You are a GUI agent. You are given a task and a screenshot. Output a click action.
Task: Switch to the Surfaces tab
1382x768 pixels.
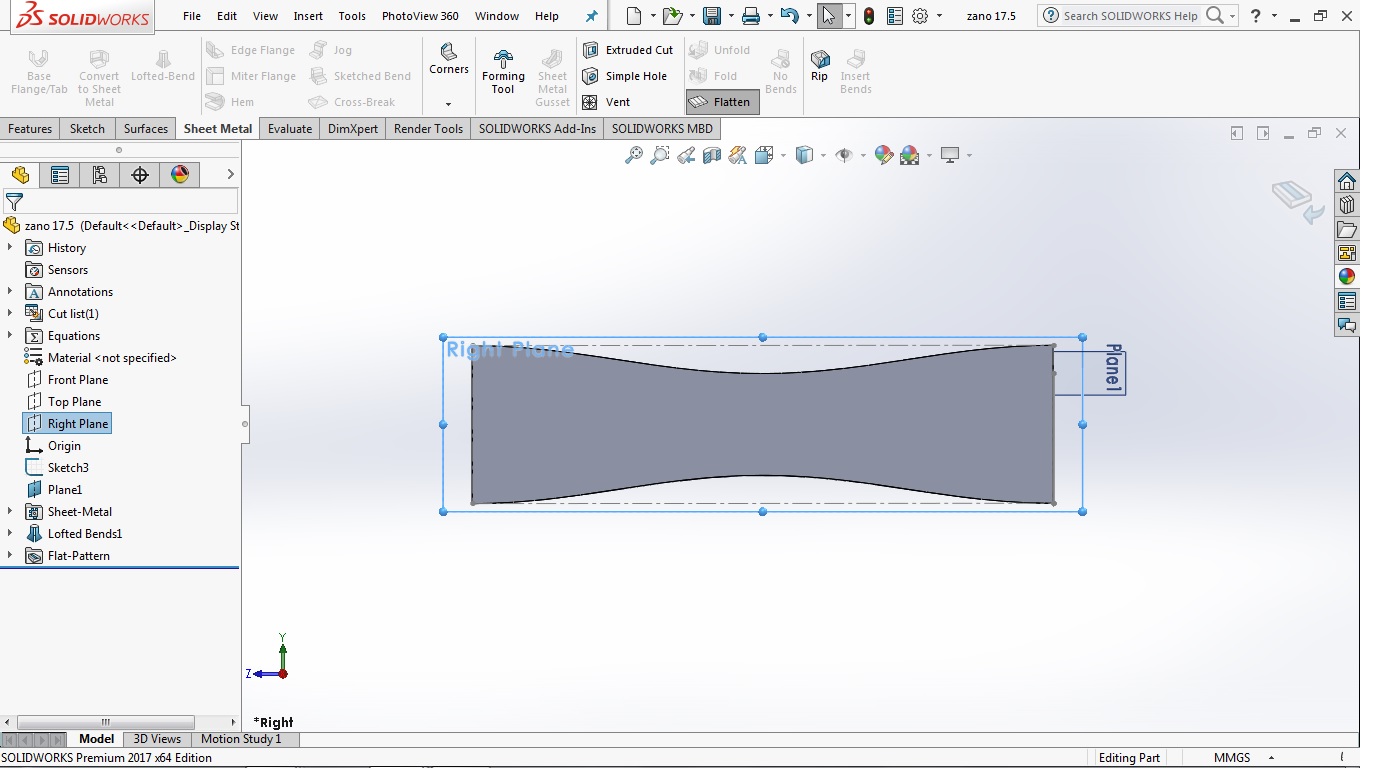pos(146,129)
